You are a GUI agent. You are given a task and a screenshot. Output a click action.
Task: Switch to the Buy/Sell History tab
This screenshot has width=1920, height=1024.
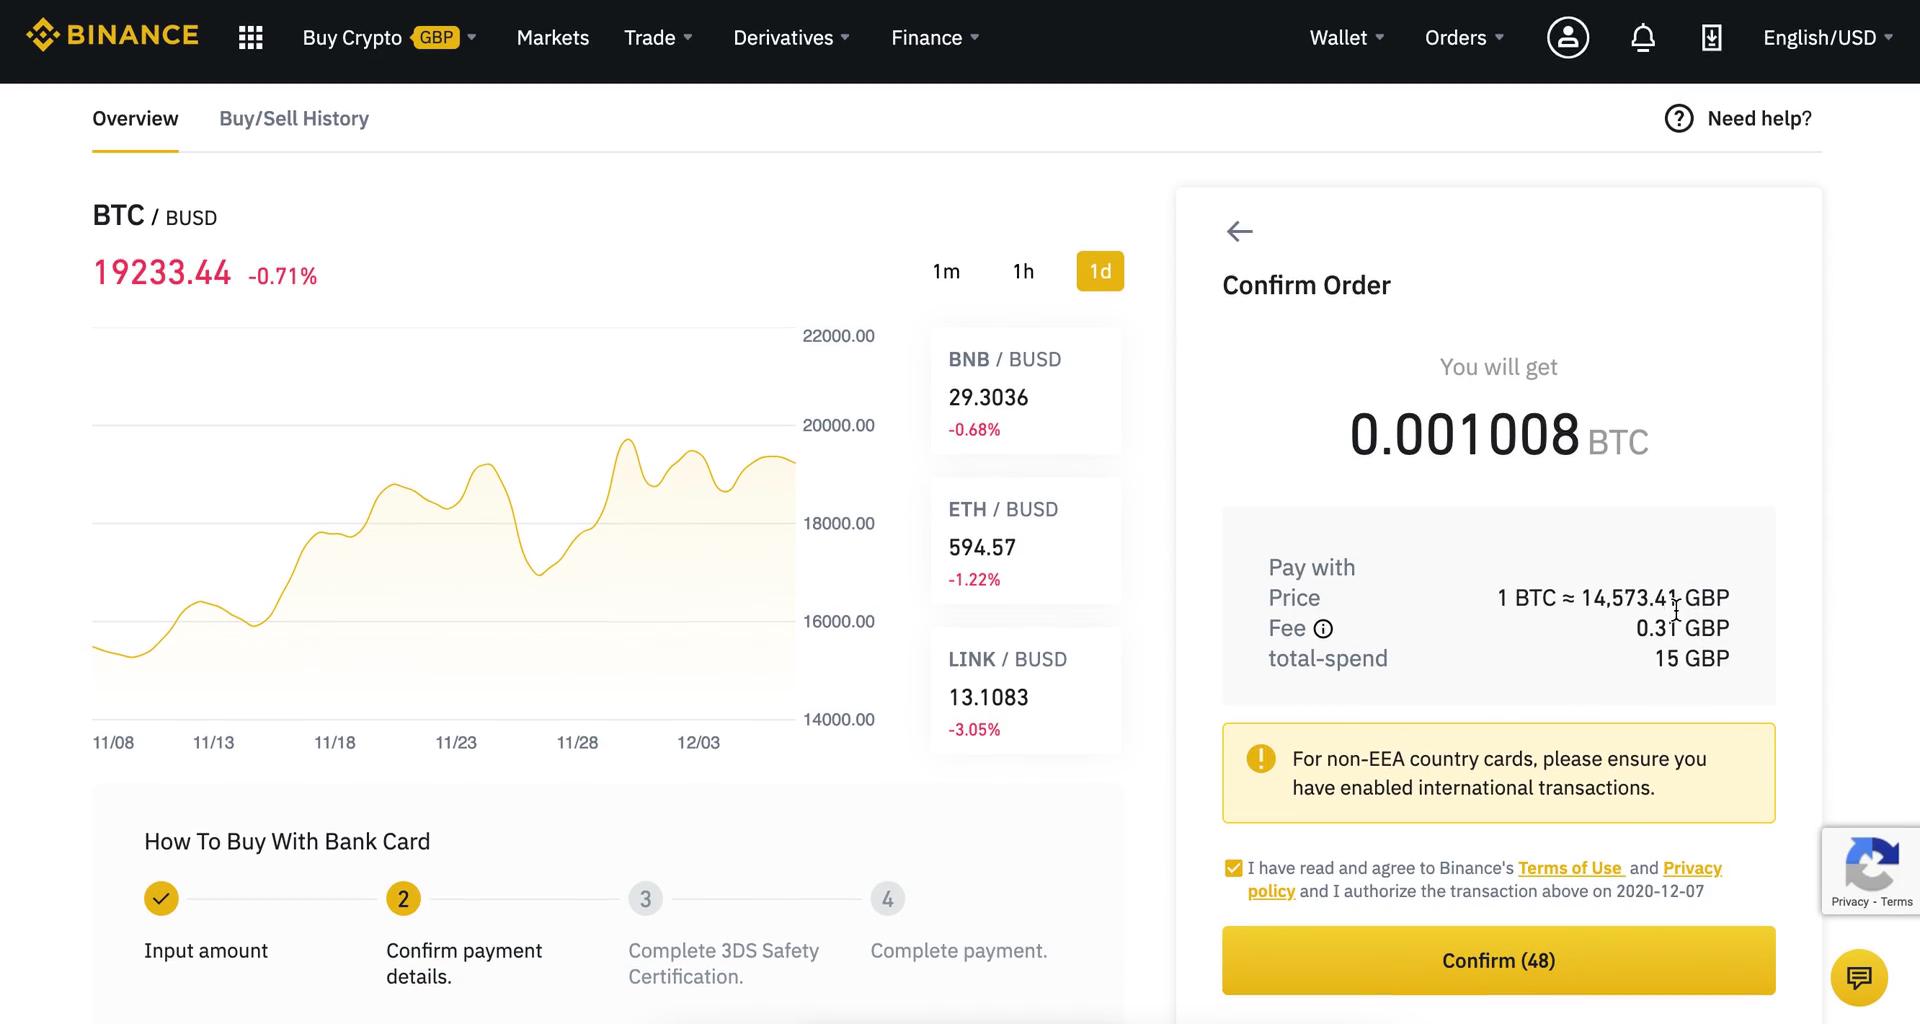click(x=294, y=118)
